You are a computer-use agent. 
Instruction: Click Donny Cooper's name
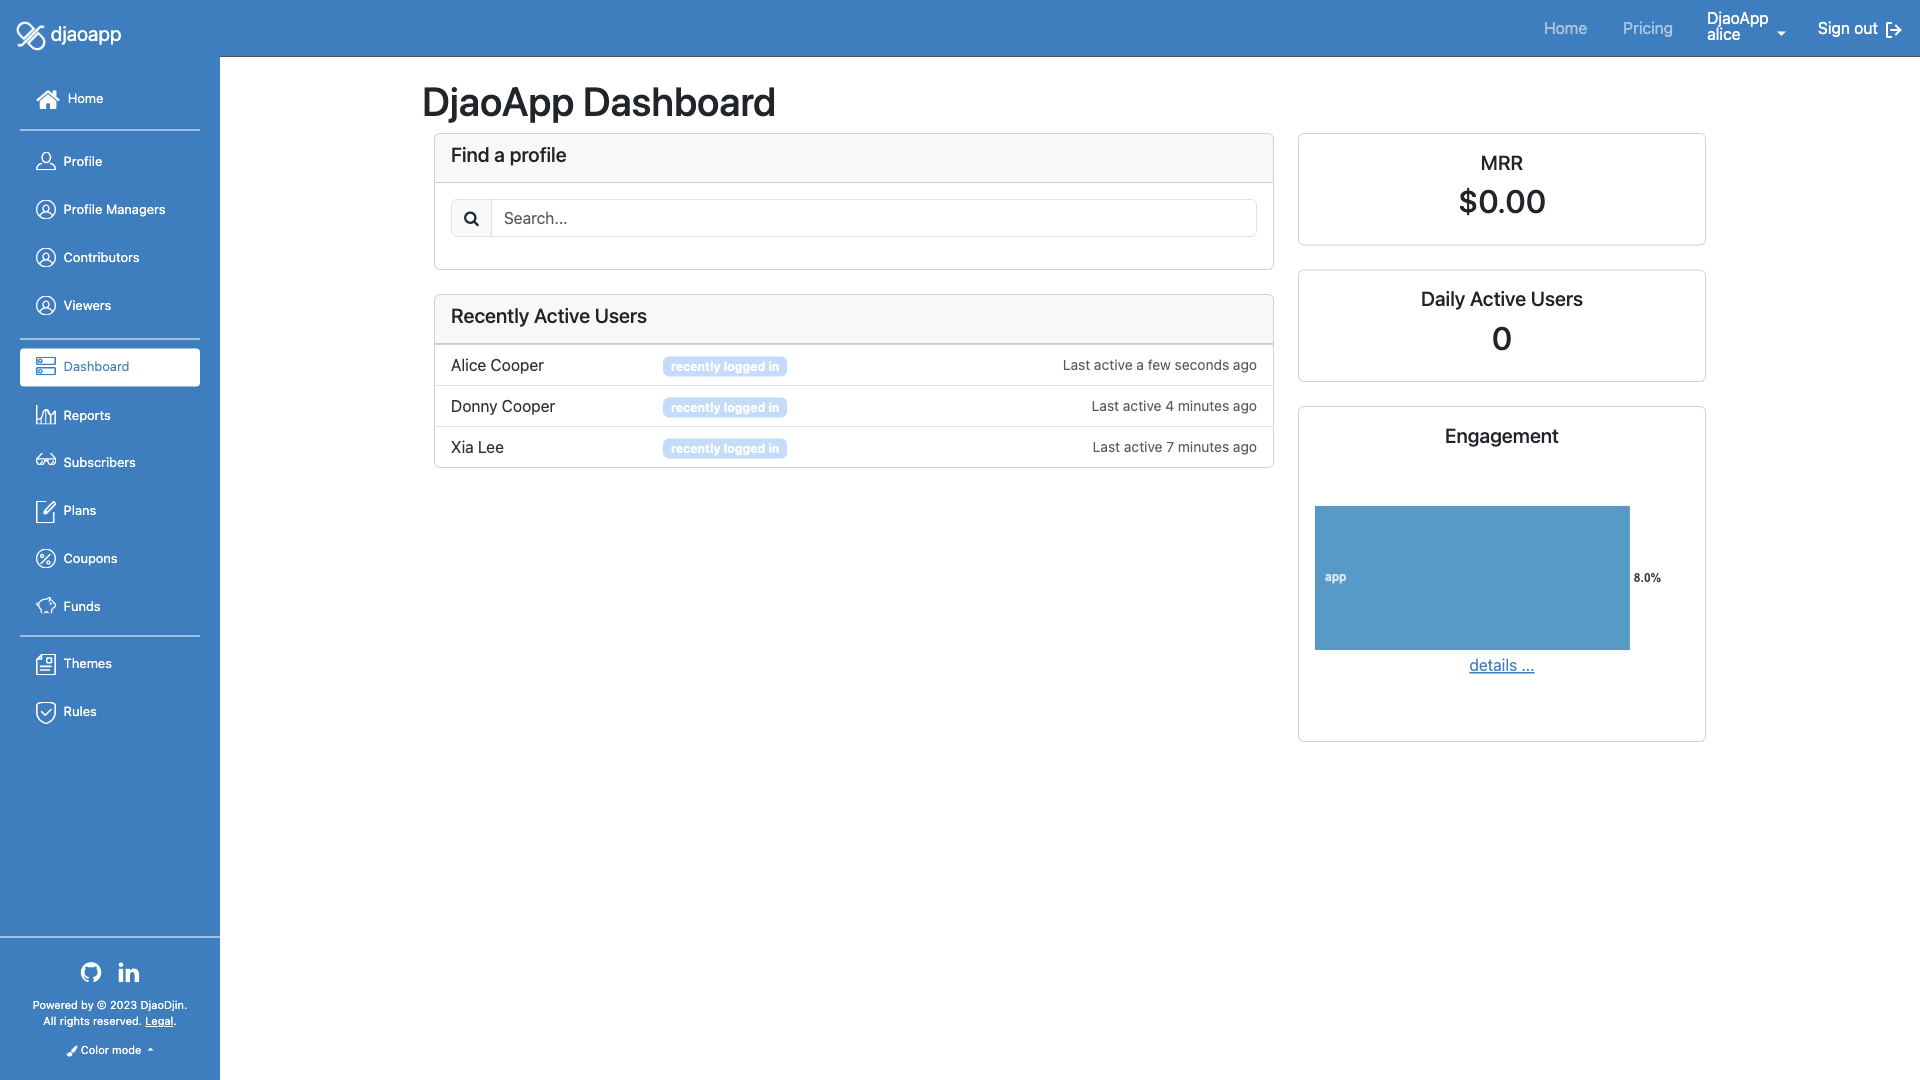(503, 407)
